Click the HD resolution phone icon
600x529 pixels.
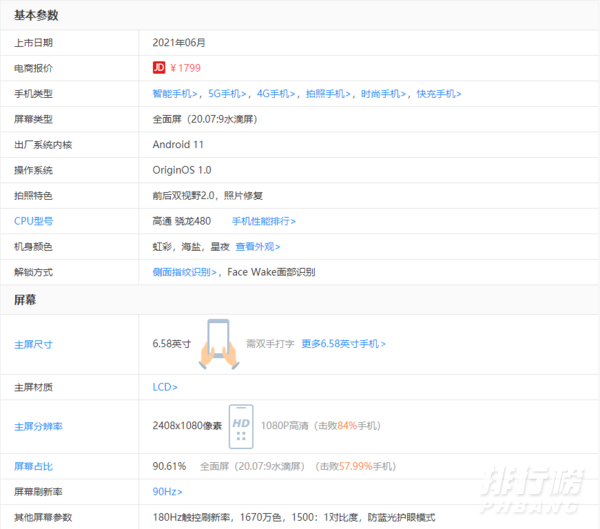(x=241, y=426)
